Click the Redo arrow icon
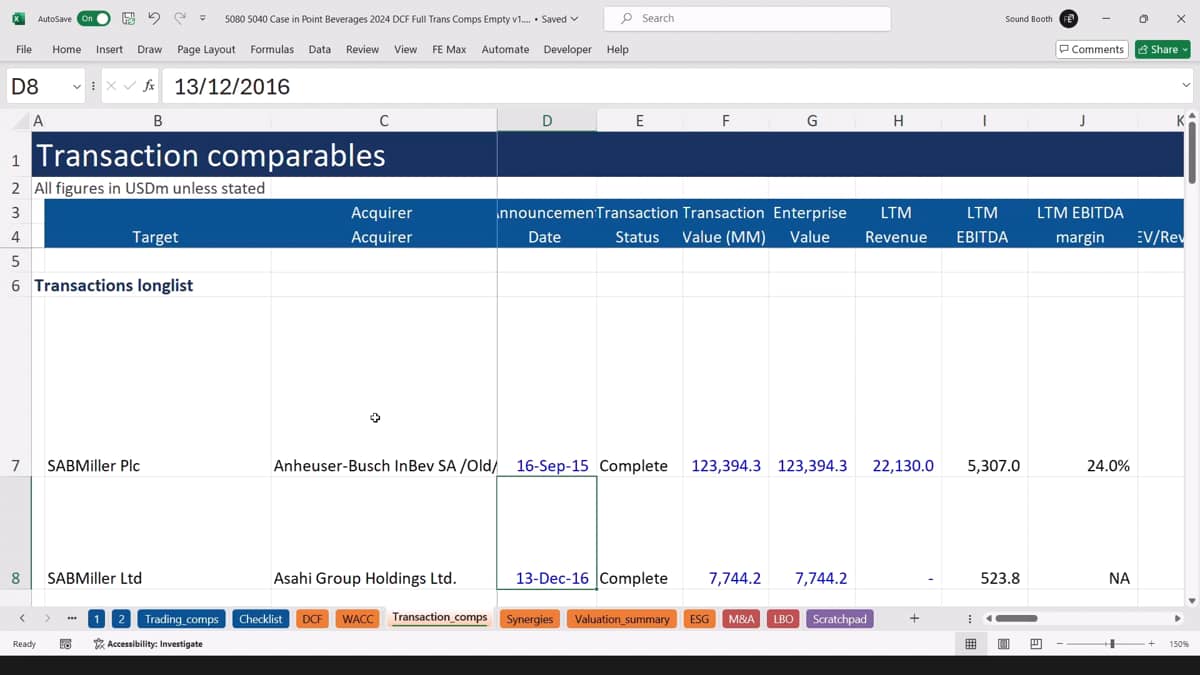The image size is (1200, 675). point(180,19)
